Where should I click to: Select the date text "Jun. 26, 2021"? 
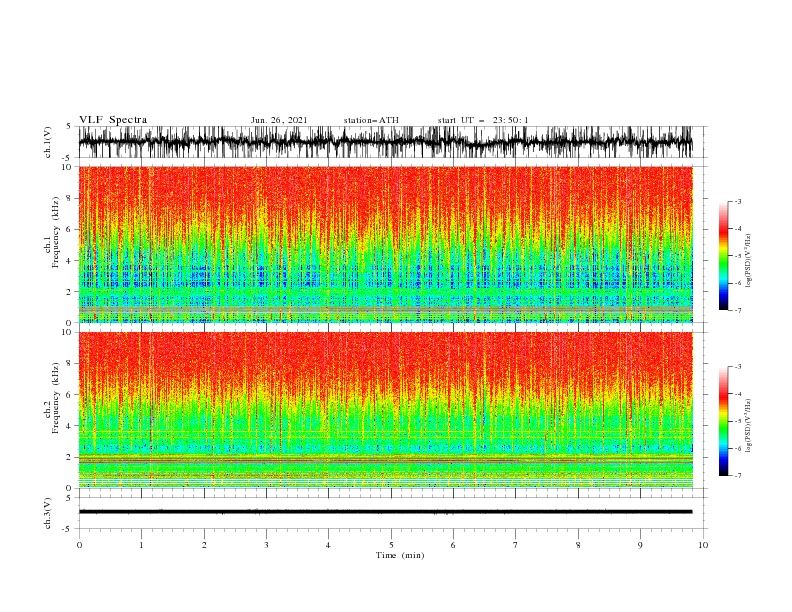[x=279, y=120]
